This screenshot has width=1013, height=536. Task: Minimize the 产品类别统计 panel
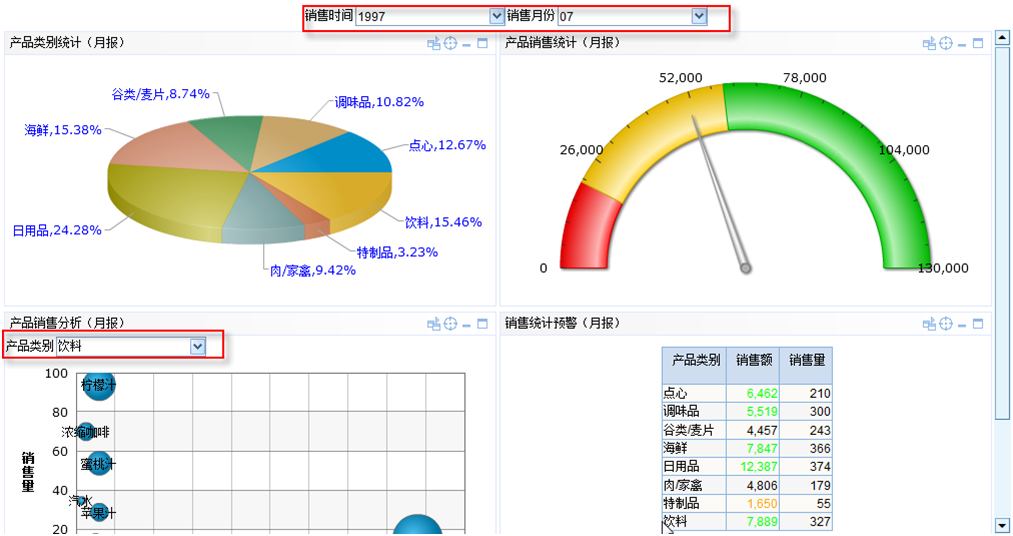click(466, 45)
